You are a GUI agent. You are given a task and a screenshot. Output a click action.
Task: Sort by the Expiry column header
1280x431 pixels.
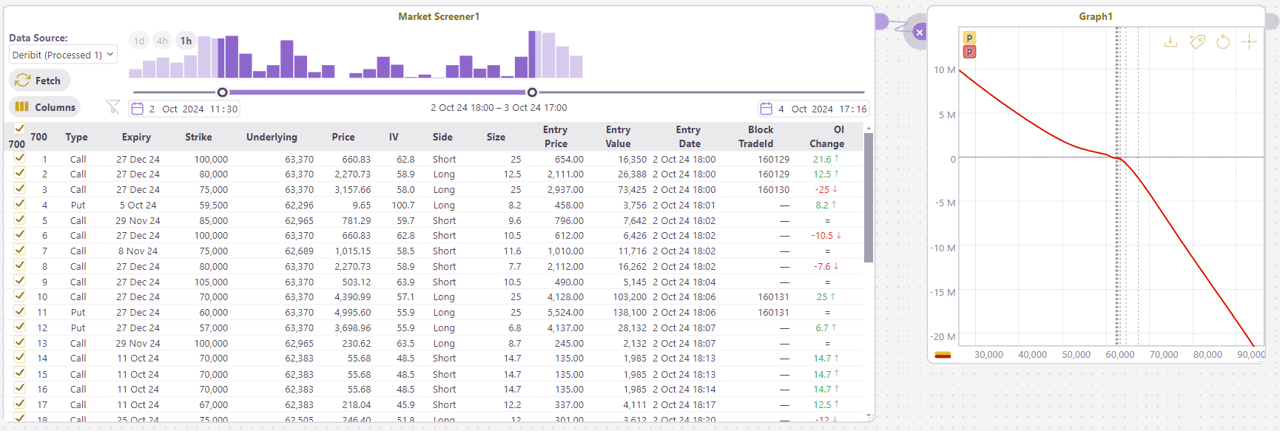tap(137, 137)
